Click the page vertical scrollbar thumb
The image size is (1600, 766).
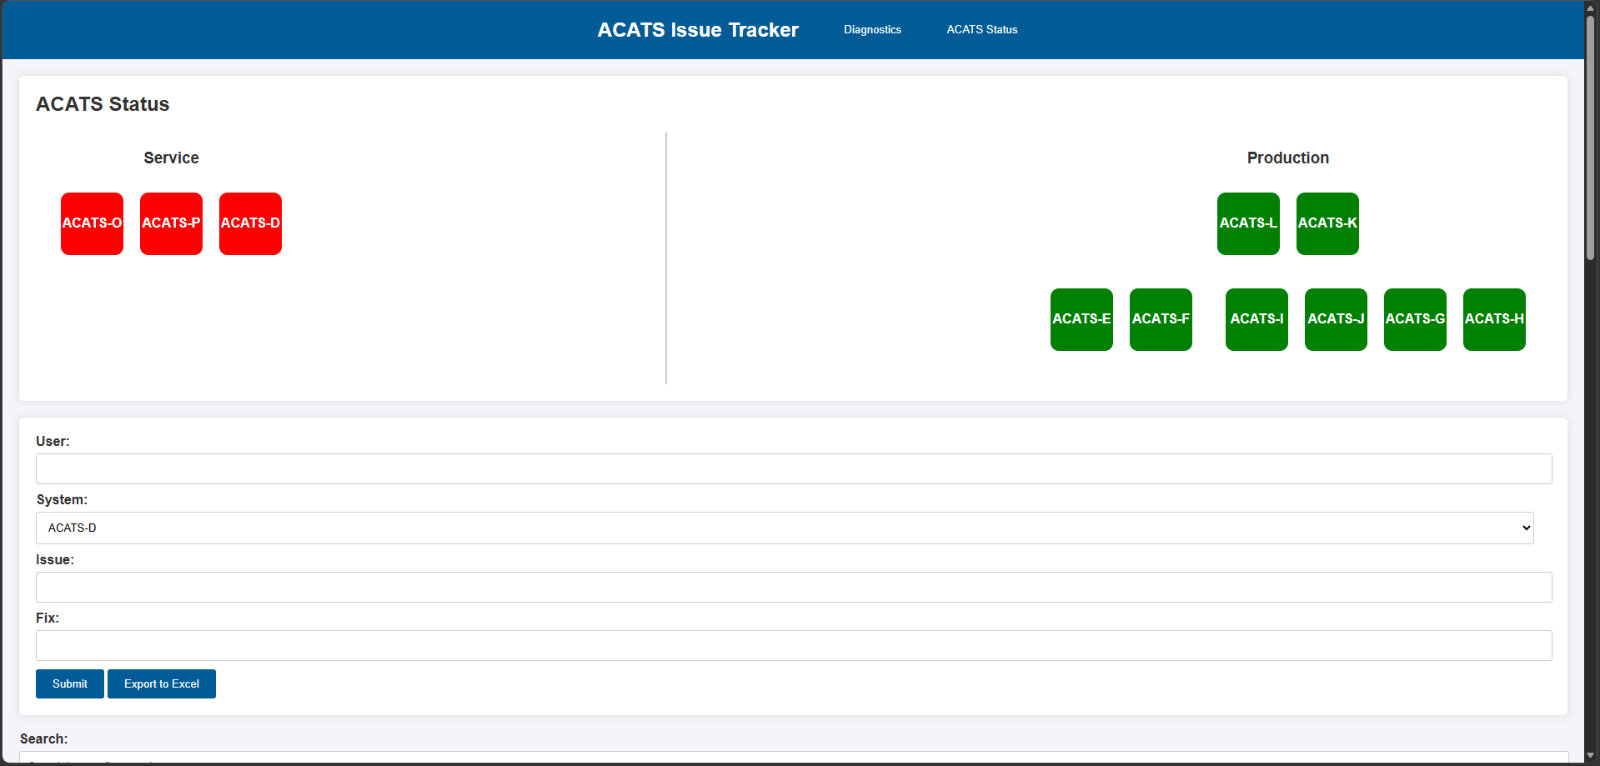(1590, 138)
